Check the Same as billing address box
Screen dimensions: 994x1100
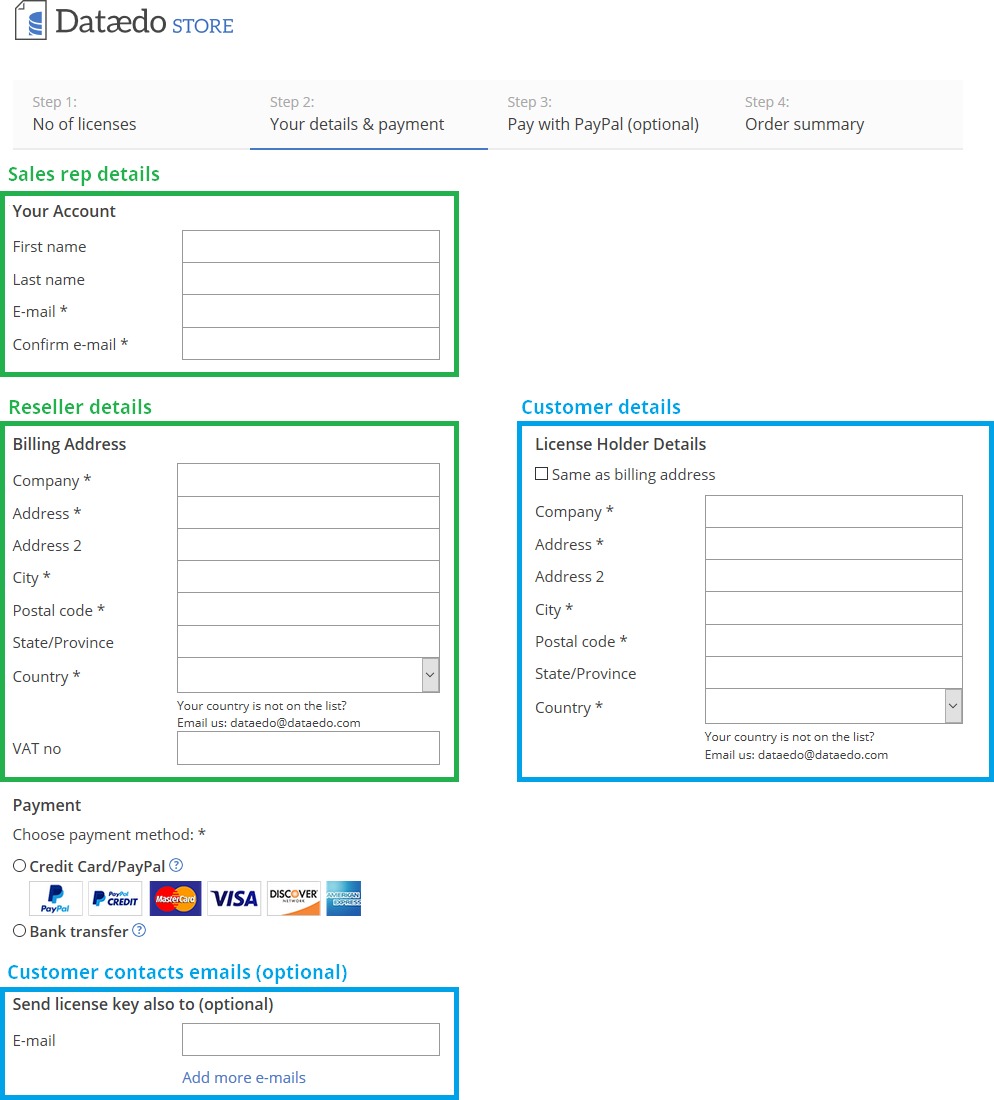(542, 474)
